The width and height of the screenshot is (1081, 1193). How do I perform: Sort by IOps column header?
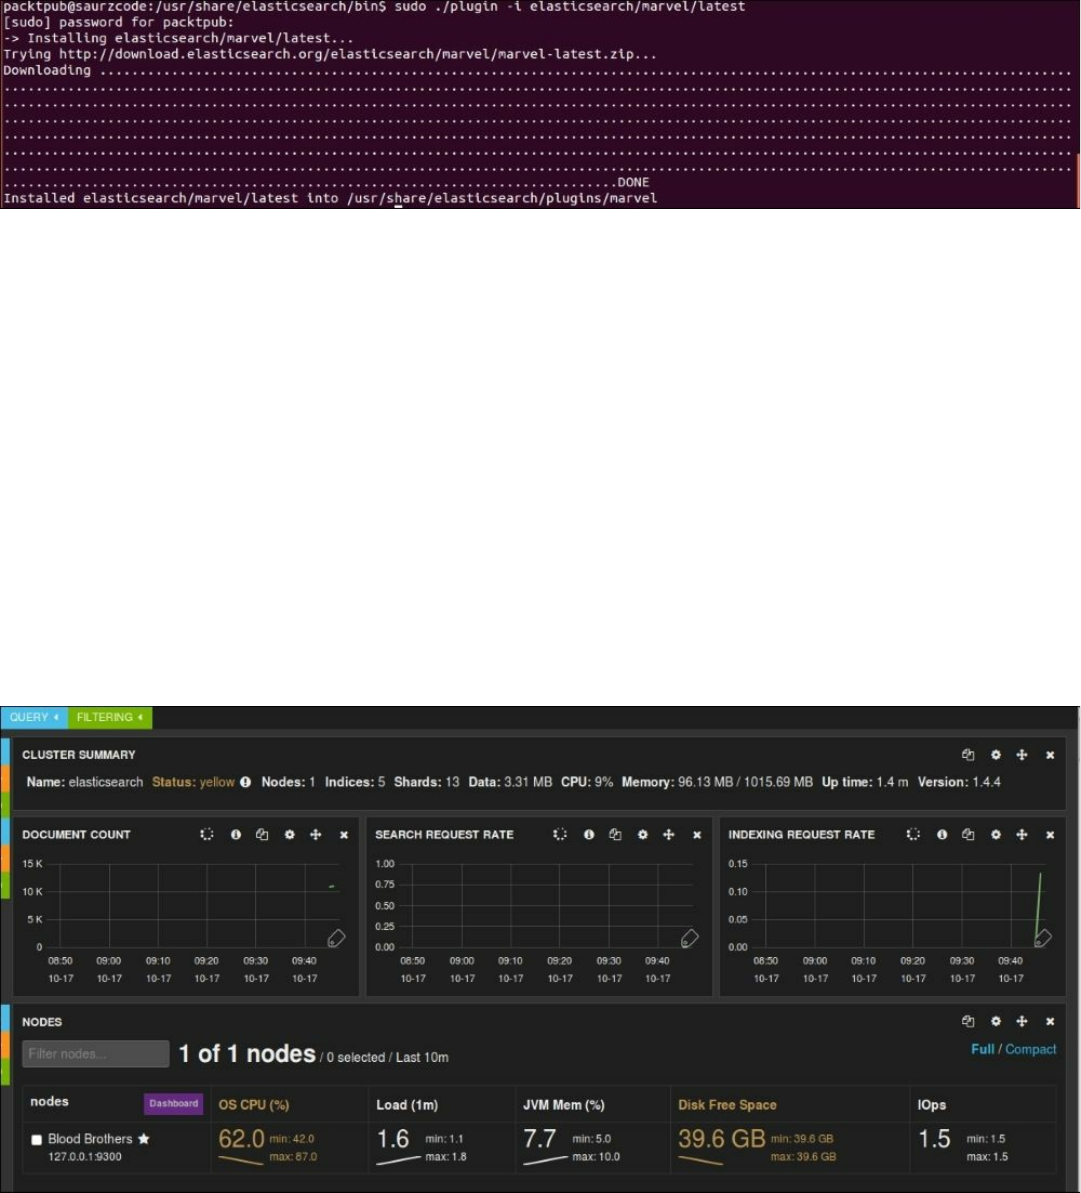(x=932, y=1105)
